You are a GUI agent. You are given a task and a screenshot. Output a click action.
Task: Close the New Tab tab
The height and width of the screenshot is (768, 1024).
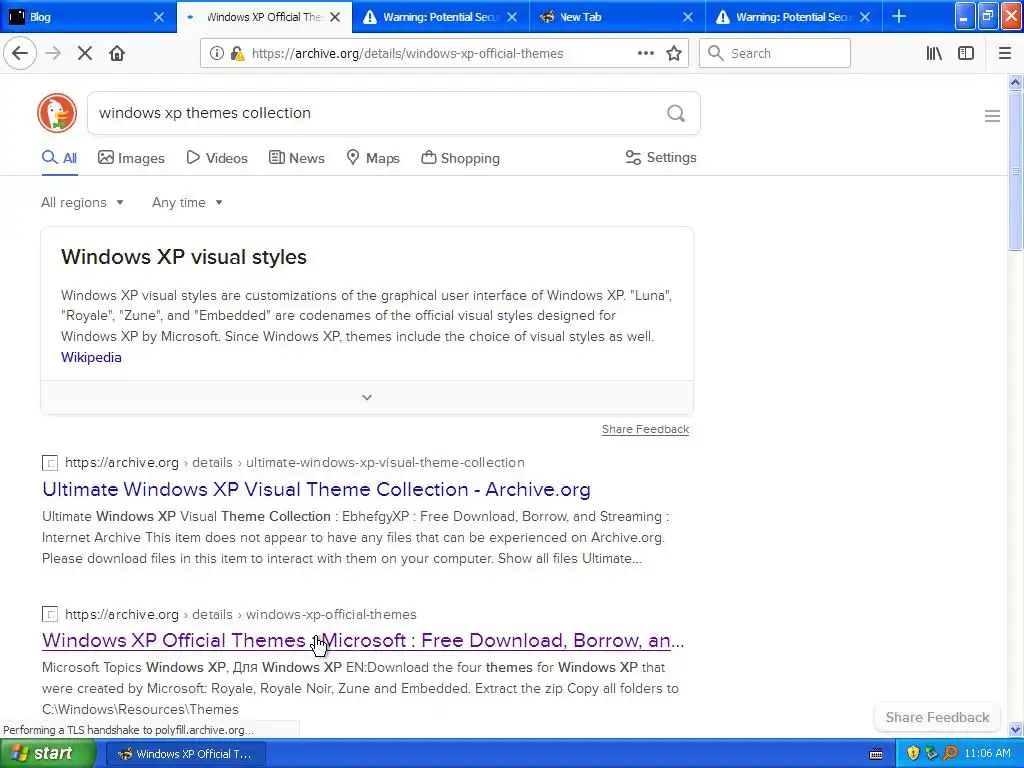(x=688, y=17)
